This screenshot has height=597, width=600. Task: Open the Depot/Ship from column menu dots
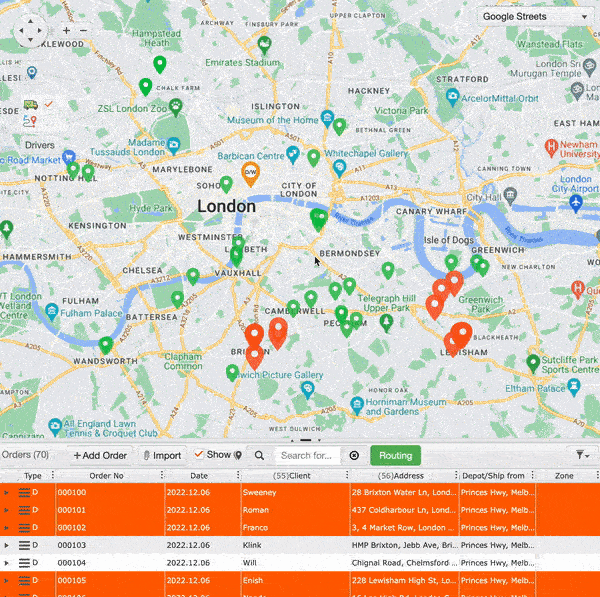click(532, 475)
